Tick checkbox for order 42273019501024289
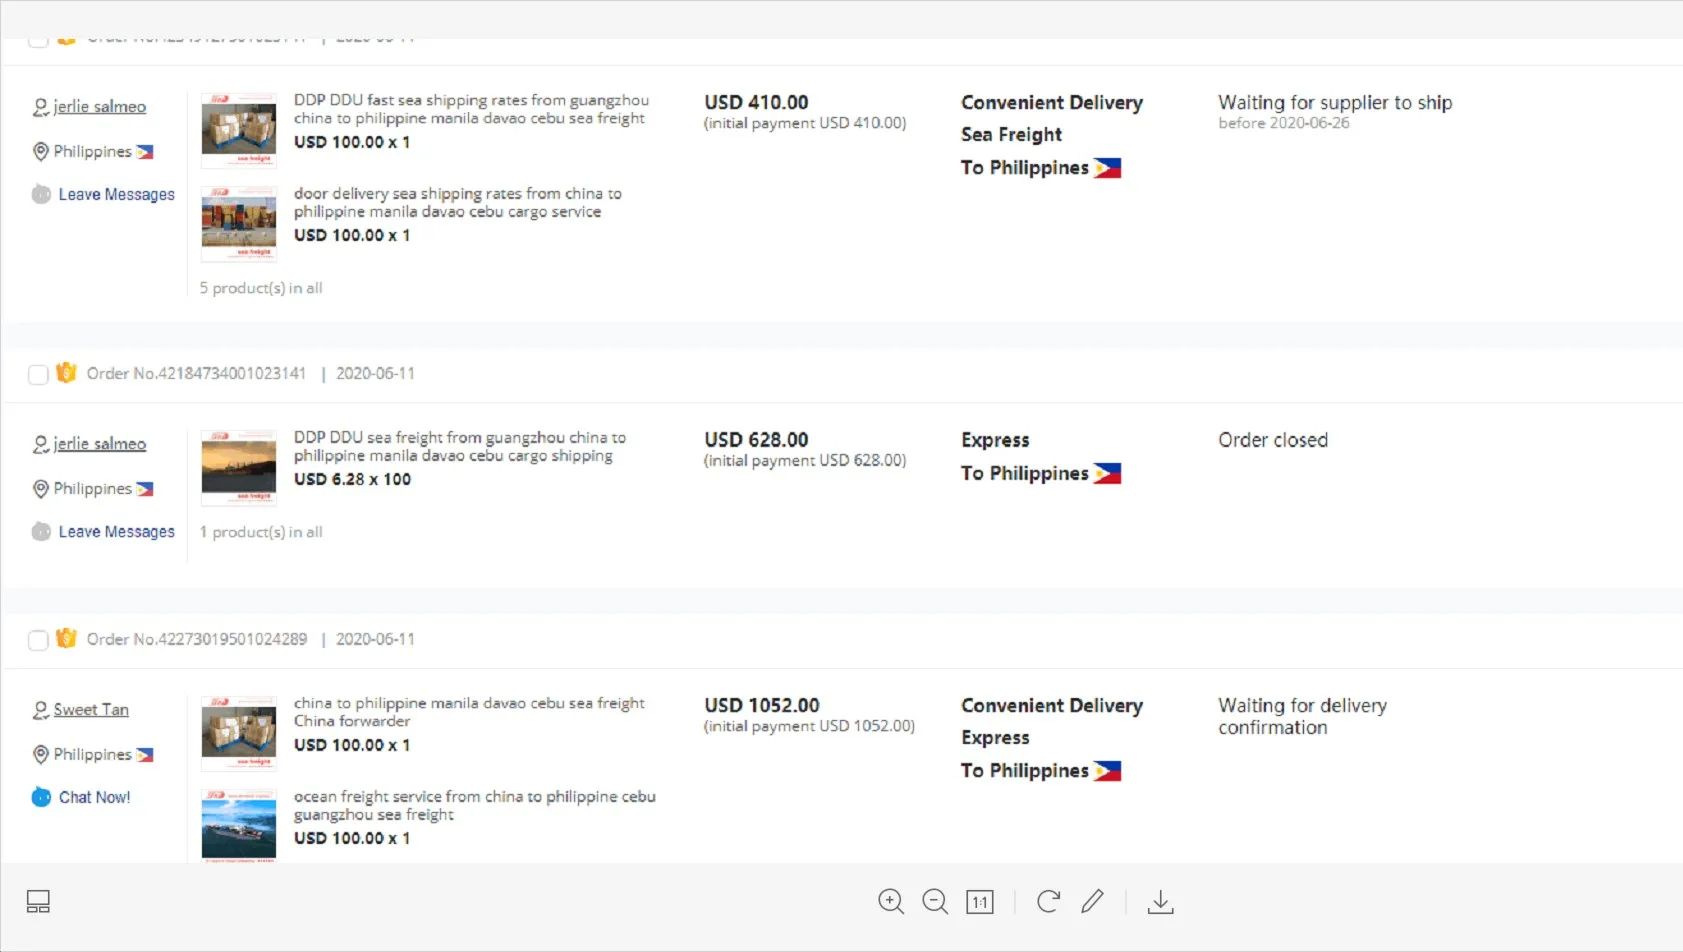 pyautogui.click(x=38, y=640)
